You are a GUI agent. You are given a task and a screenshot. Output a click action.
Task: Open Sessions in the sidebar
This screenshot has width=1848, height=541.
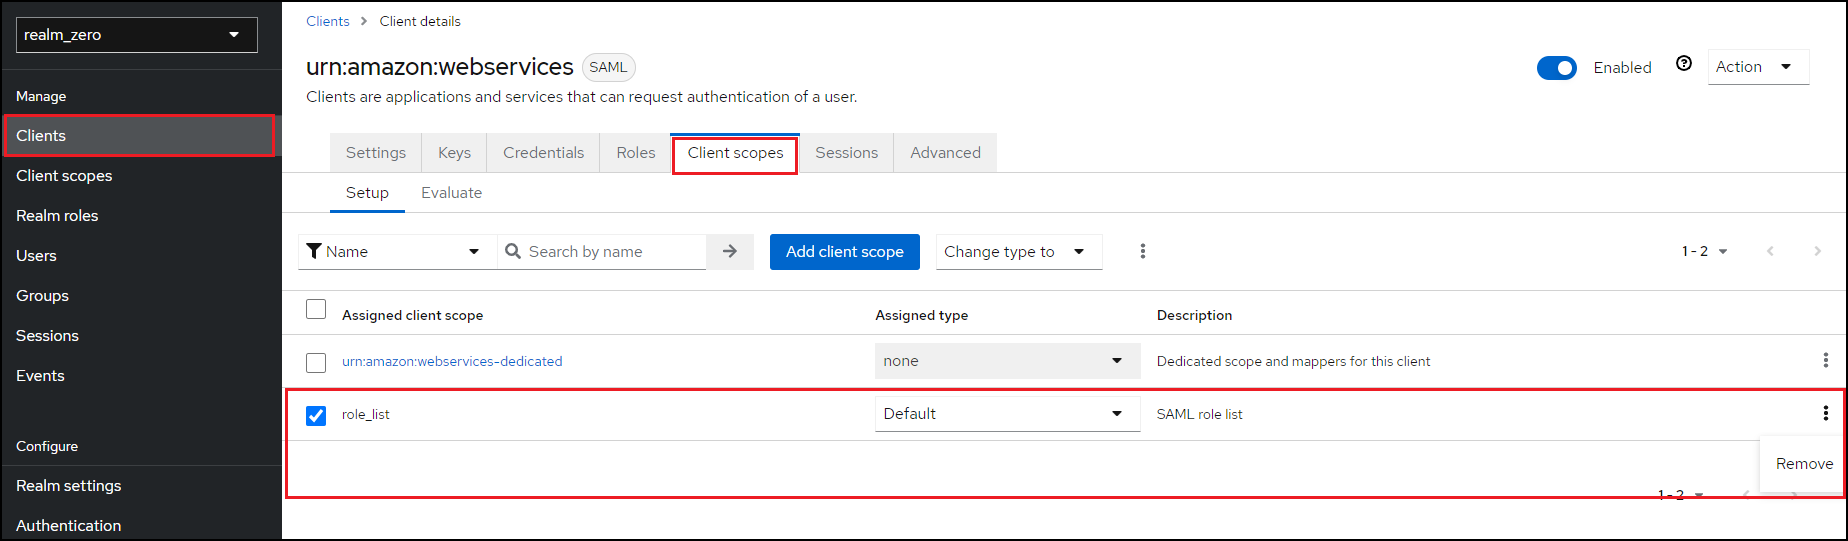[141, 335]
